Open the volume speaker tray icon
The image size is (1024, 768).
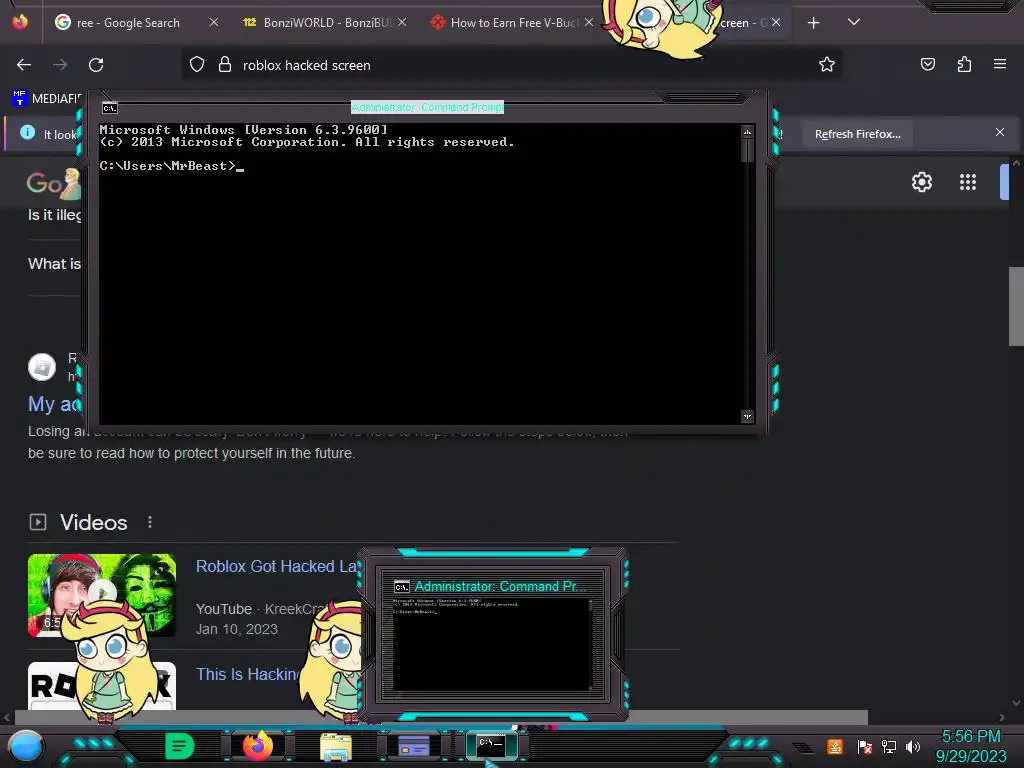coord(913,746)
